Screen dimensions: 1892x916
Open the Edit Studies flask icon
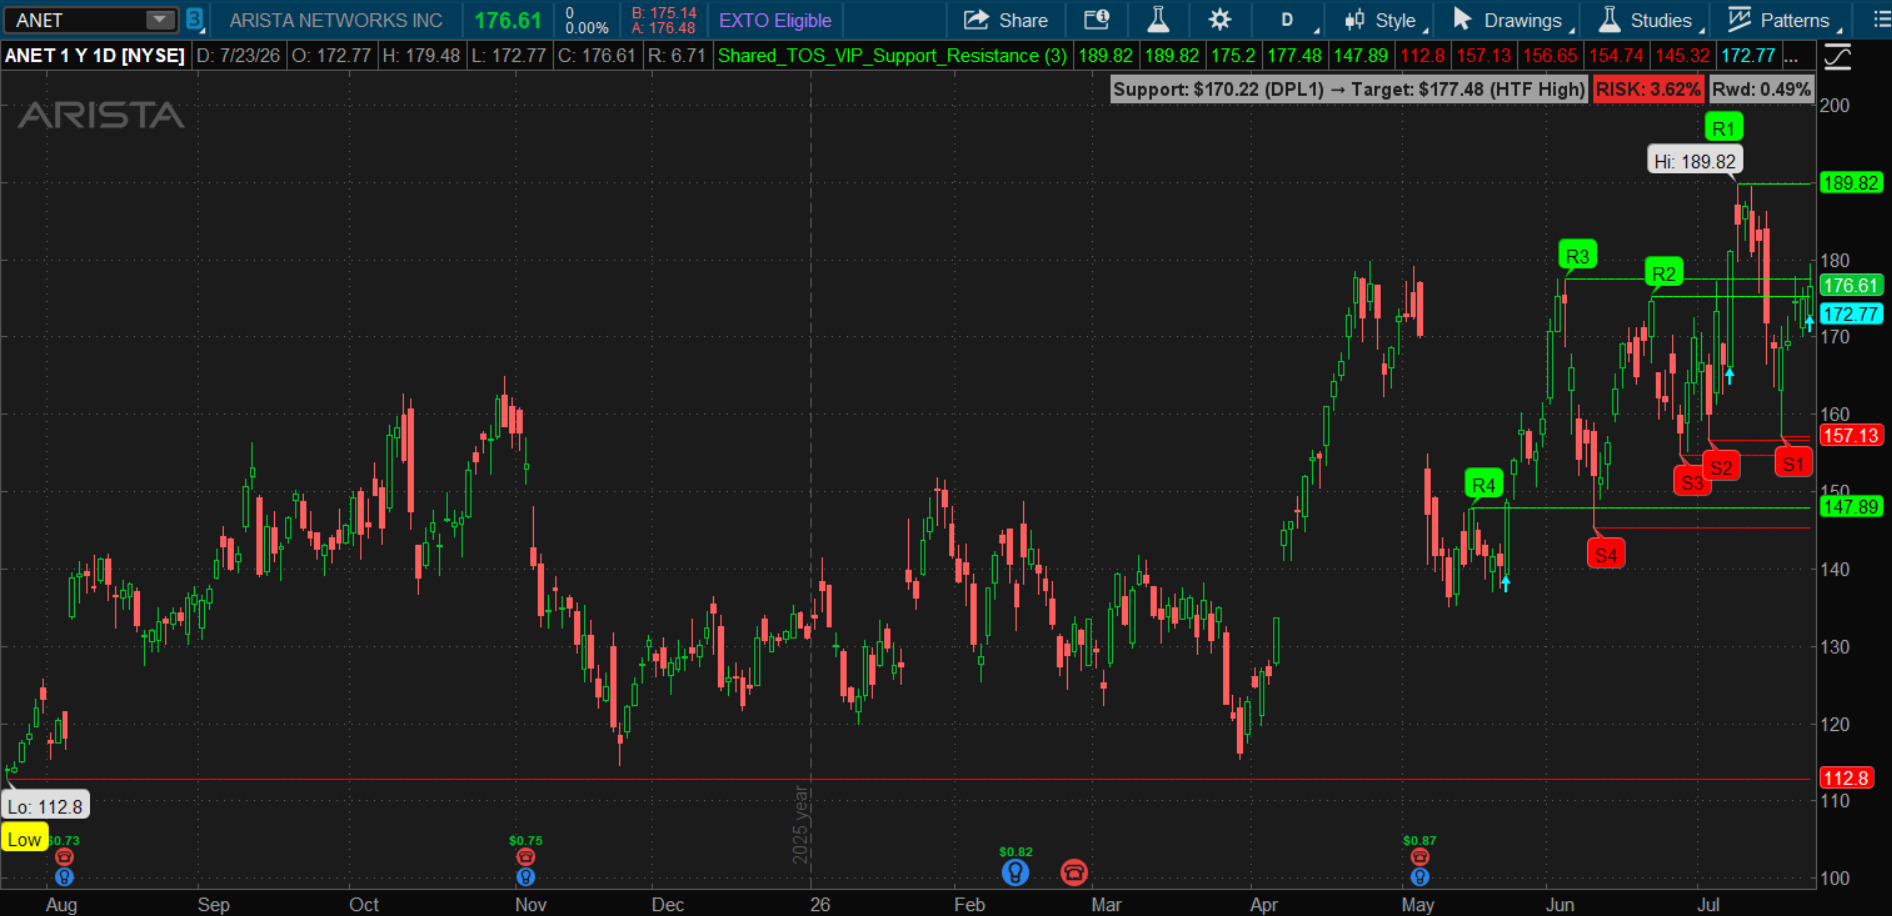(1158, 19)
